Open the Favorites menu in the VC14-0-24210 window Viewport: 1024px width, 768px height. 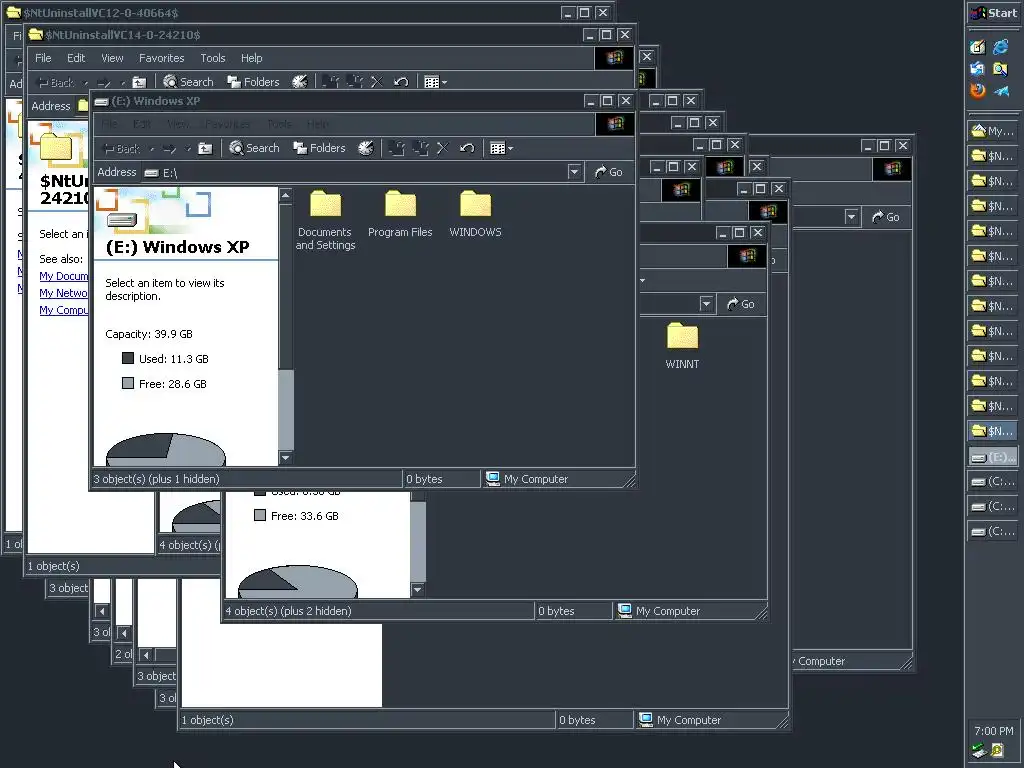tap(161, 58)
